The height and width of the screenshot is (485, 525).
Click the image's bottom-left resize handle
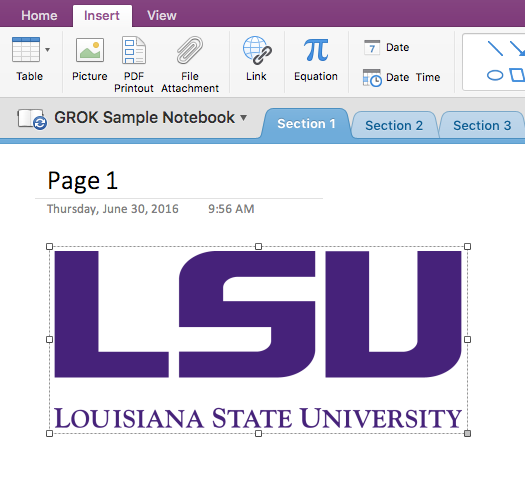click(x=50, y=433)
